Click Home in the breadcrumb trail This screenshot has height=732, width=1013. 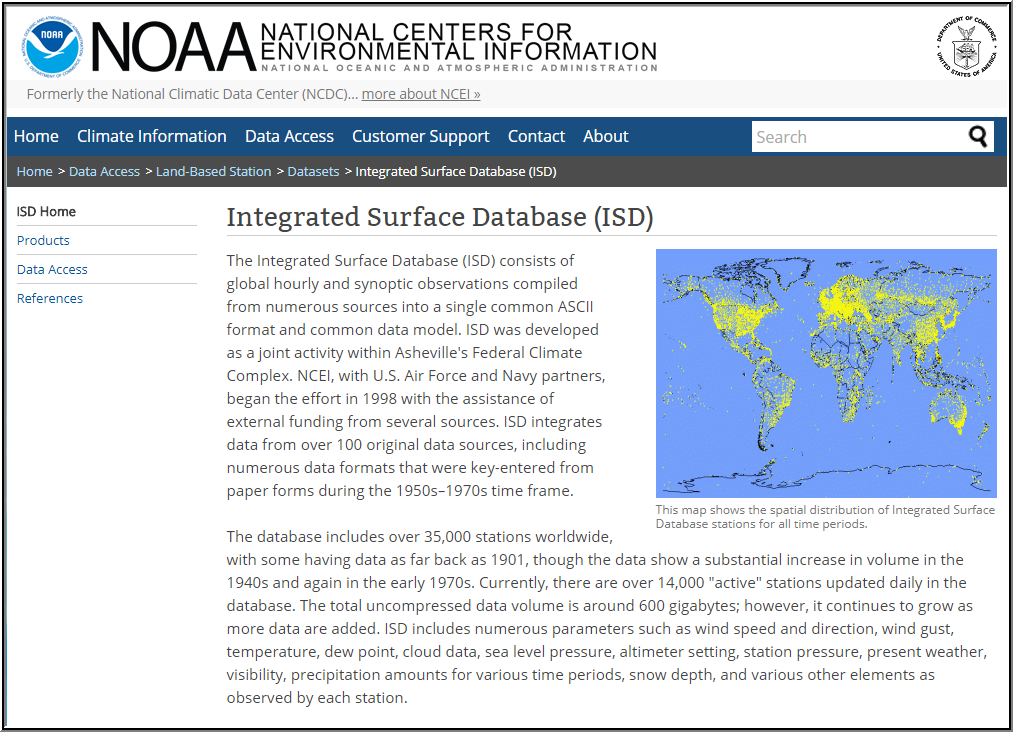pos(34,171)
